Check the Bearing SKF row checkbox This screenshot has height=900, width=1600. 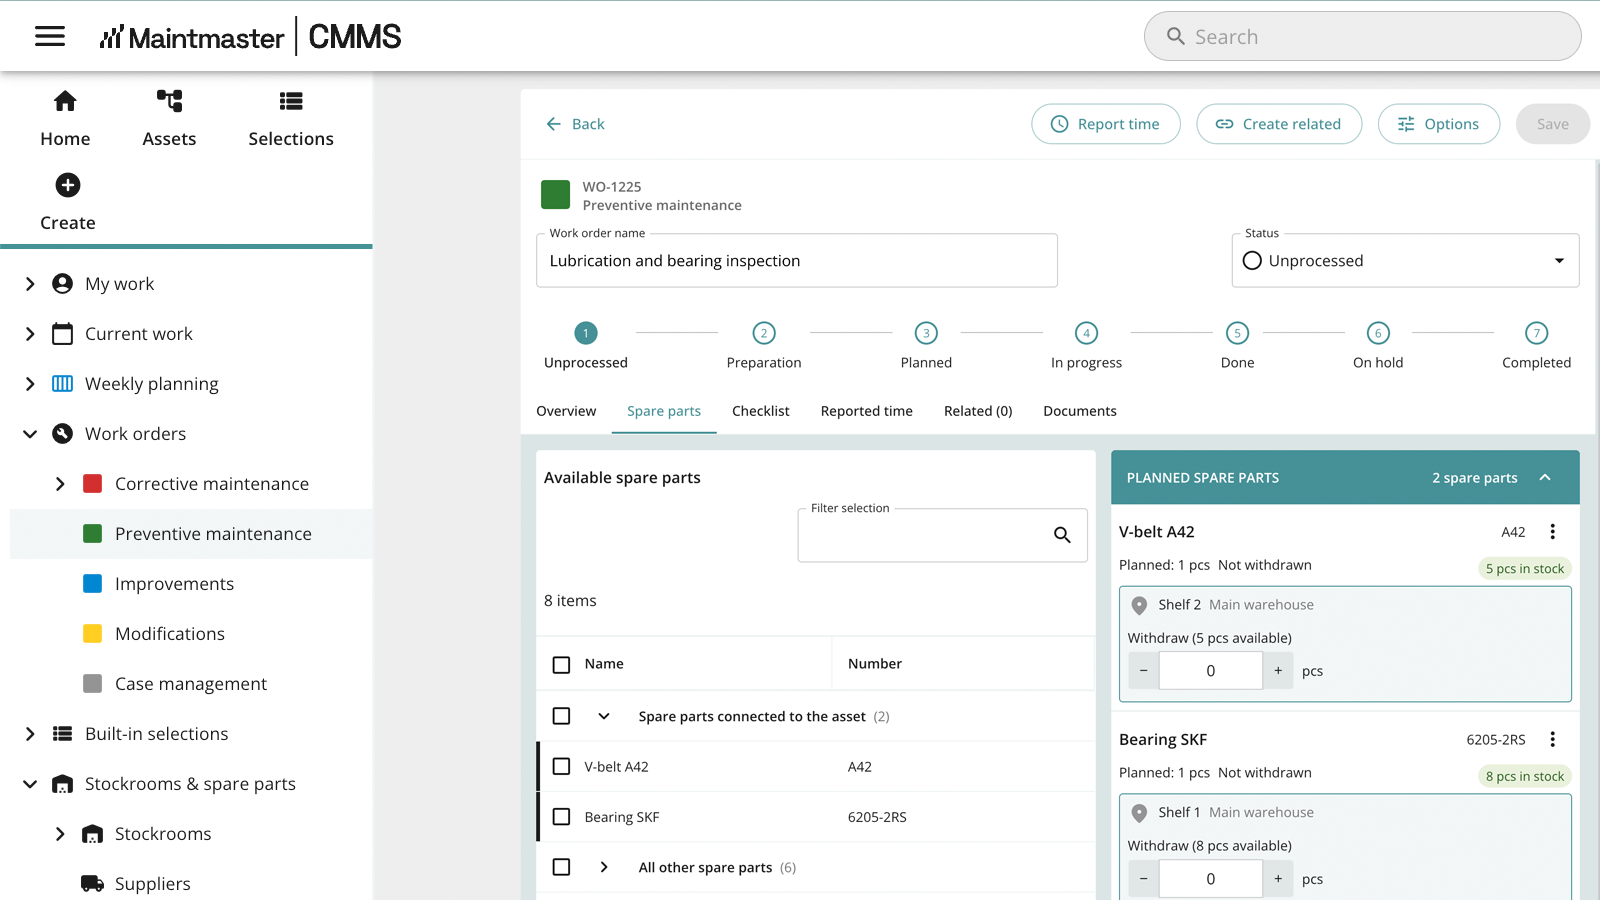[x=562, y=817]
